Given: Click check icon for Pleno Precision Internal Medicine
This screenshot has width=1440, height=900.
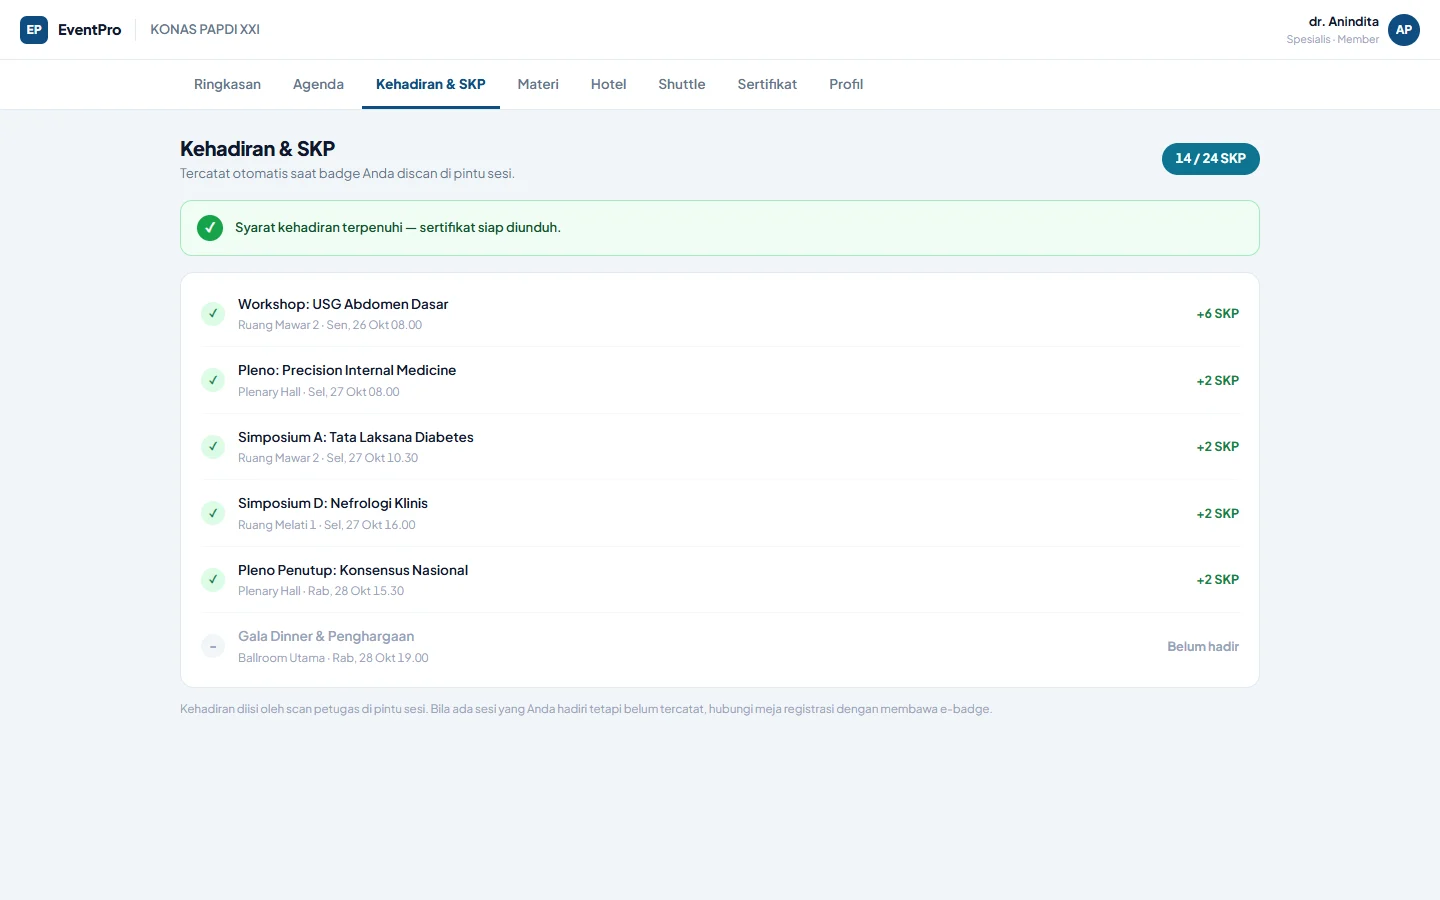Looking at the screenshot, I should click(x=213, y=380).
